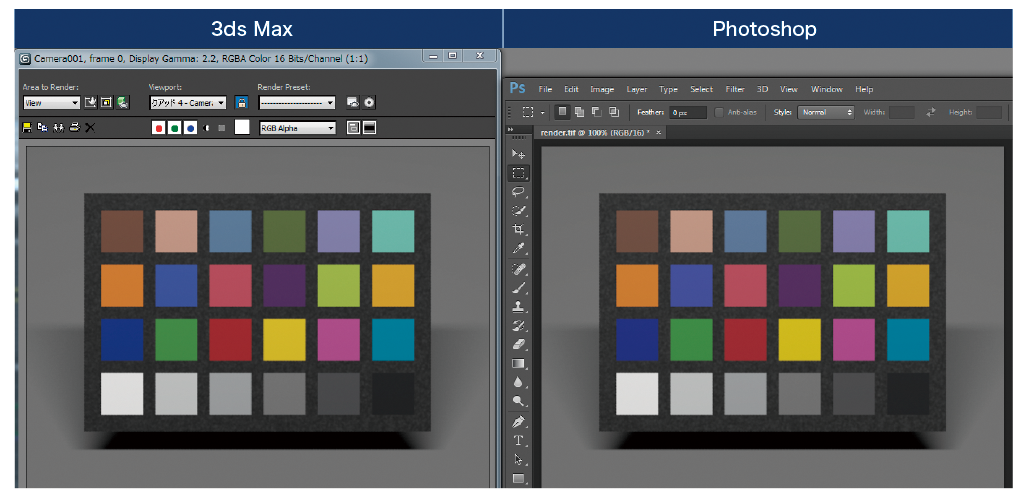This screenshot has height=503, width=1028.
Task: Select the Lasso tool in Photoshop
Action: point(519,192)
